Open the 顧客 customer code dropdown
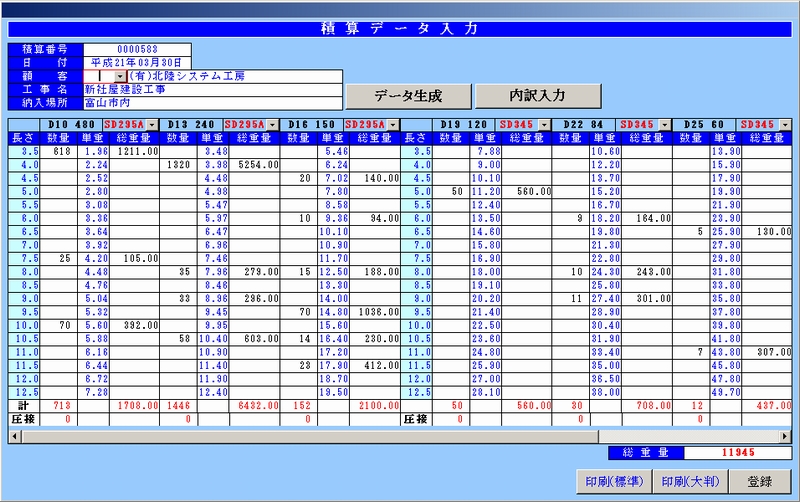The height and width of the screenshot is (502, 800). click(x=120, y=76)
